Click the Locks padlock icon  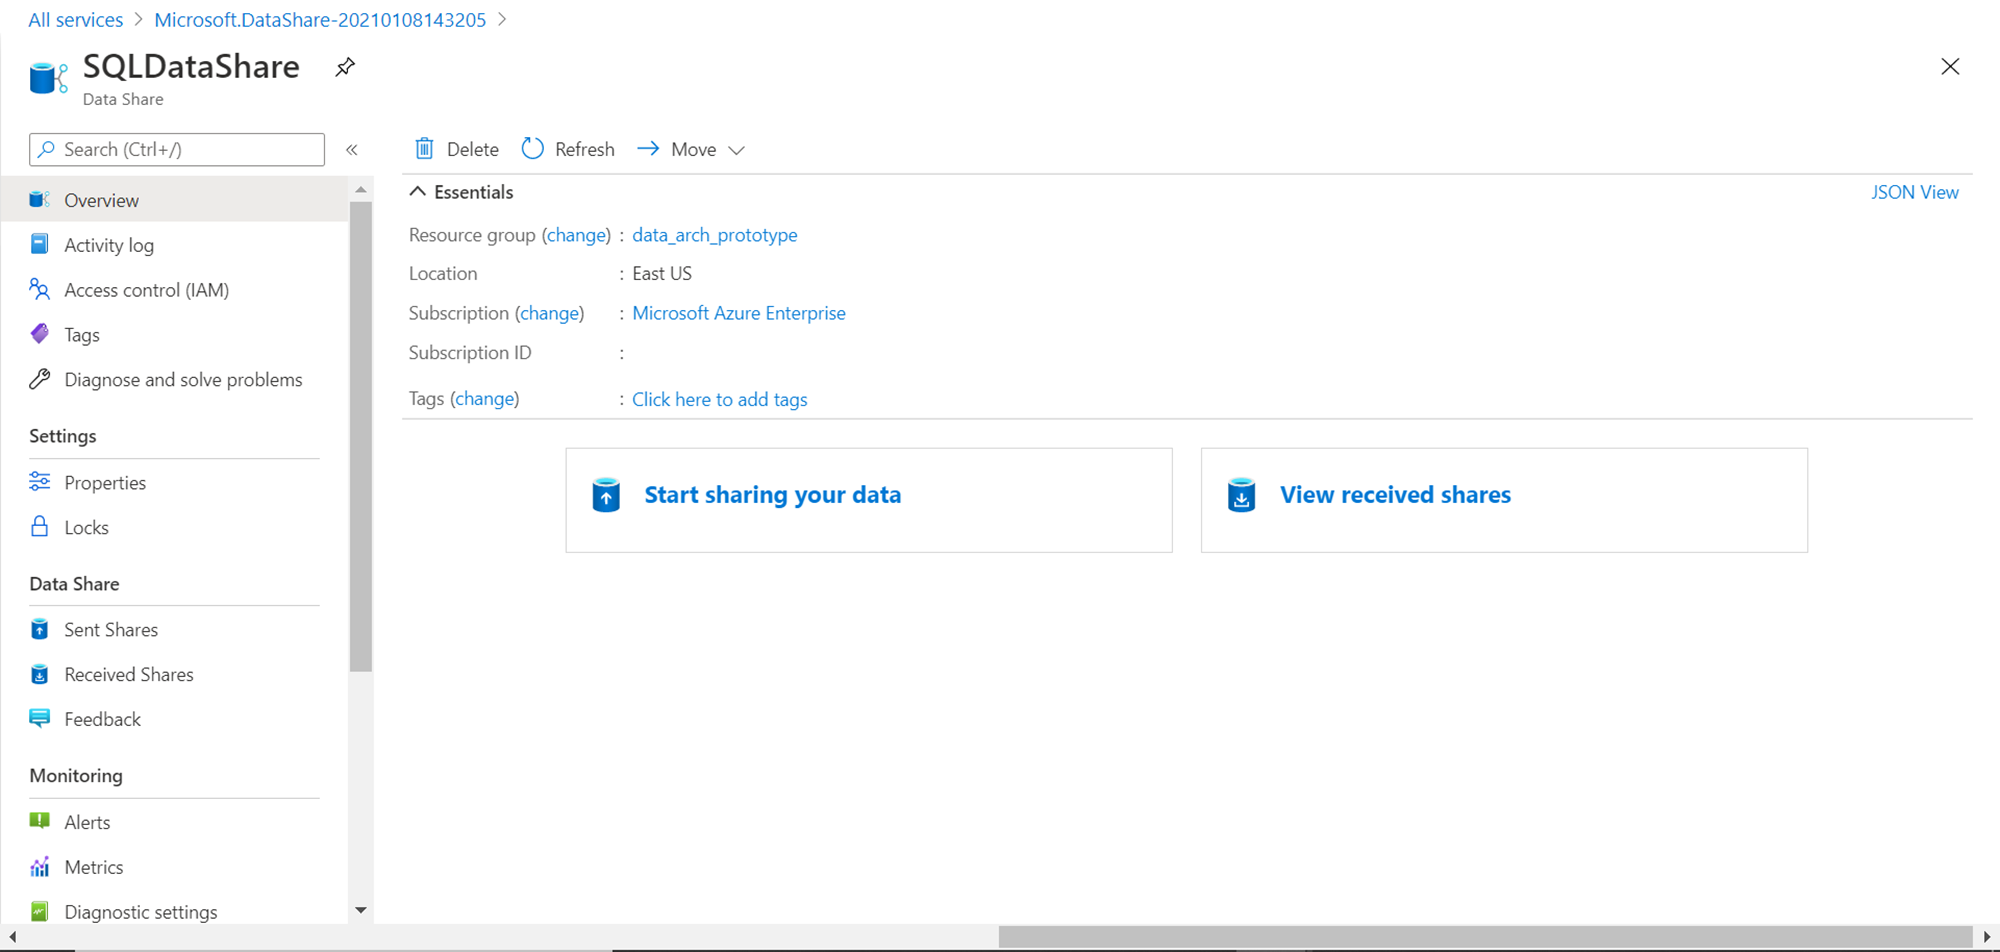[40, 527]
